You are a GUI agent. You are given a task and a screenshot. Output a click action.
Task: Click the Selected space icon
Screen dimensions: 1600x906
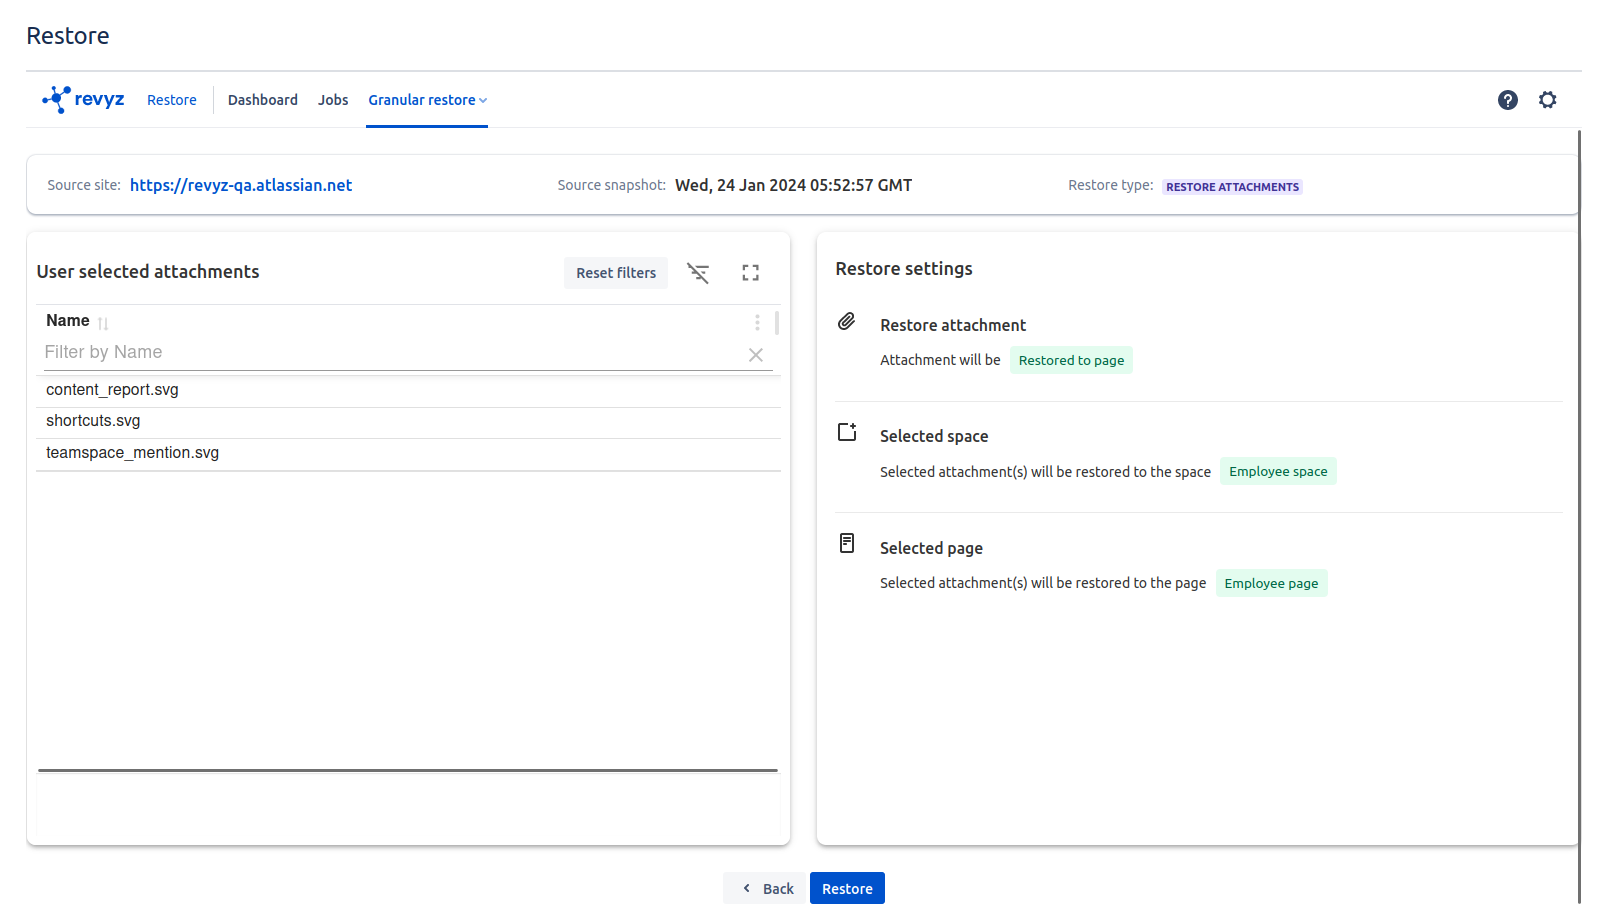847,432
